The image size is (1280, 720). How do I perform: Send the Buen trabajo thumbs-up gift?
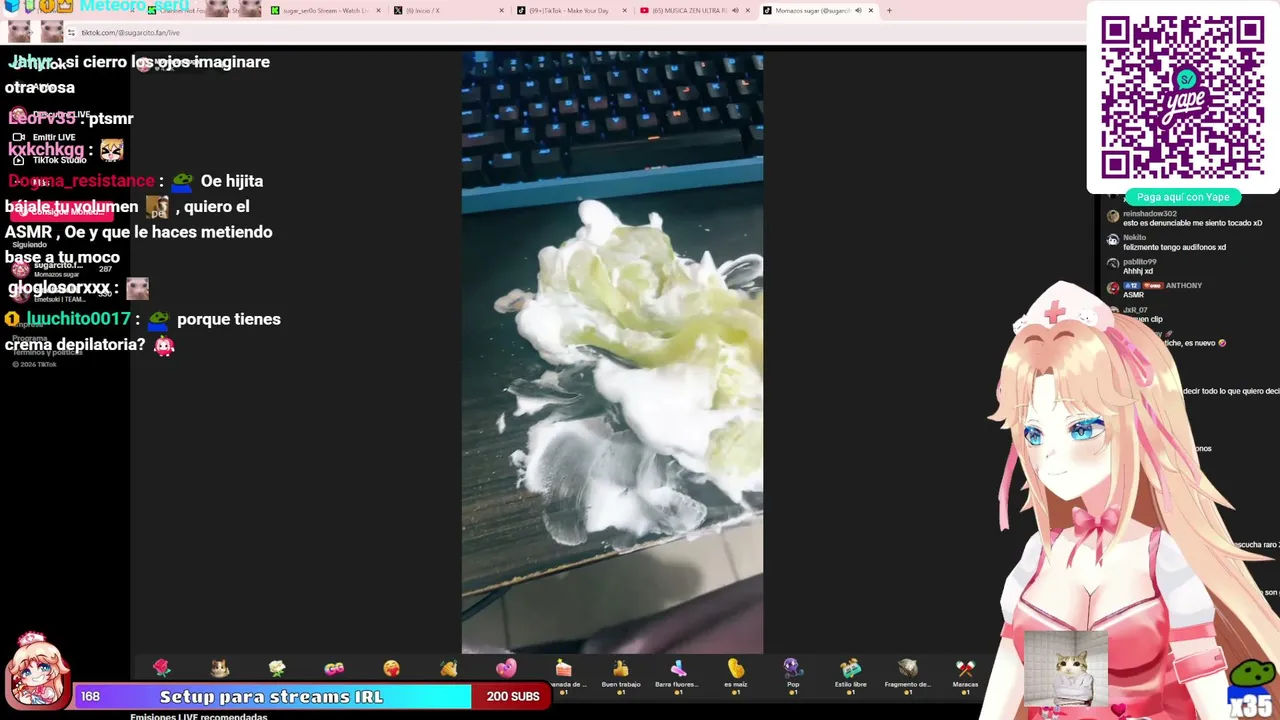pyautogui.click(x=621, y=674)
